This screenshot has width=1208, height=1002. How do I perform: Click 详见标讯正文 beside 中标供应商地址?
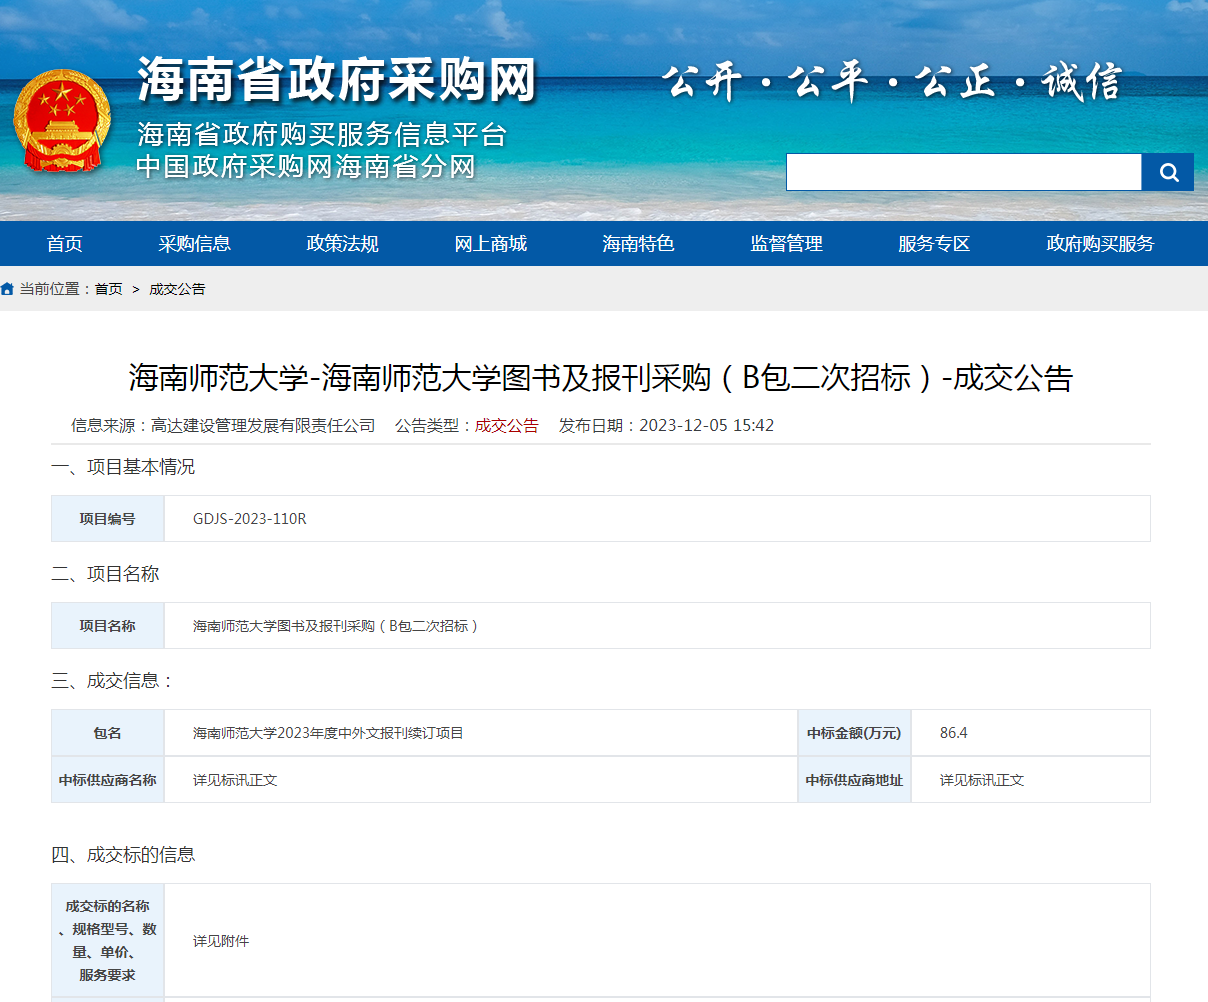tap(982, 780)
